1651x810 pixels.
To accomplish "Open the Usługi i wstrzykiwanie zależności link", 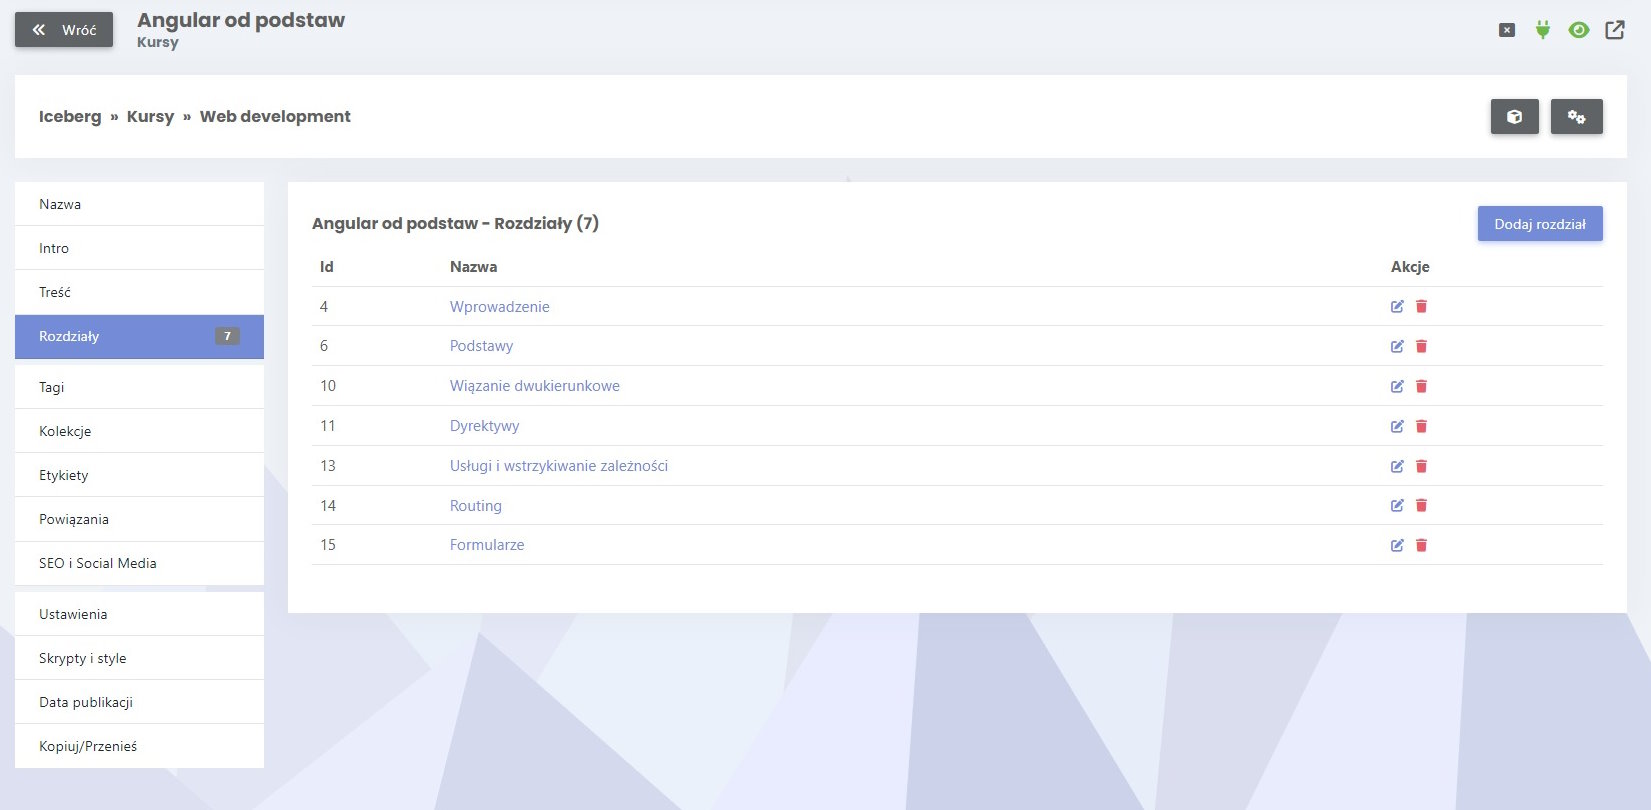I will pyautogui.click(x=559, y=466).
